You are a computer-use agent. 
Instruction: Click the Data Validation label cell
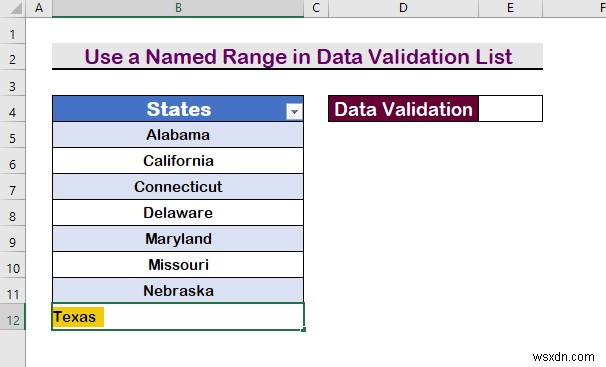(x=403, y=109)
